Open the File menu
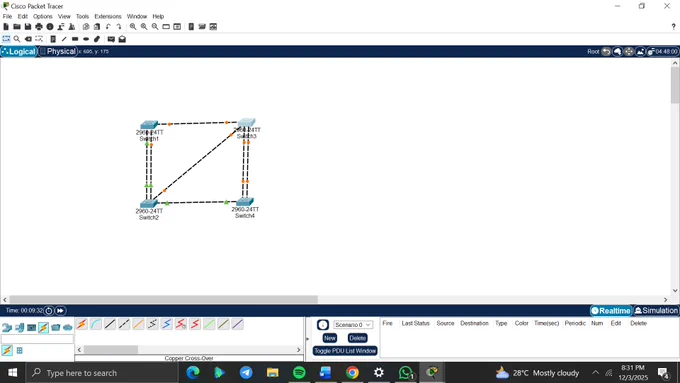 (x=7, y=16)
